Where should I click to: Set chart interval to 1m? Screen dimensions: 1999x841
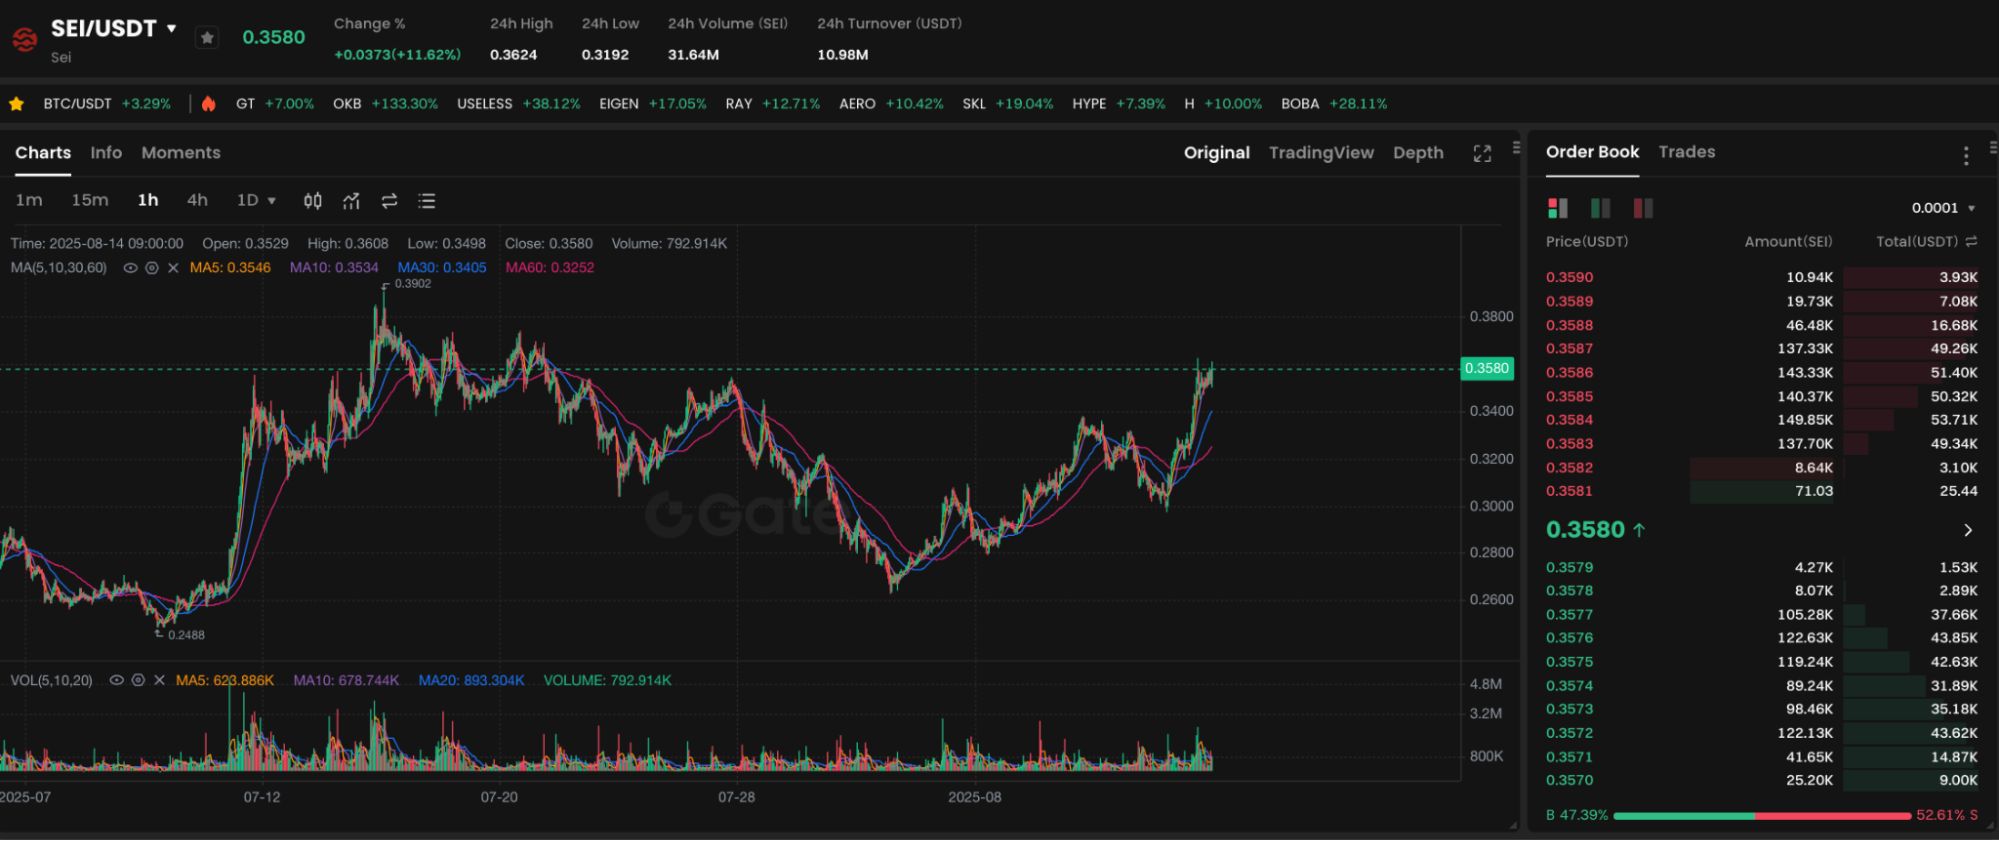coord(29,200)
